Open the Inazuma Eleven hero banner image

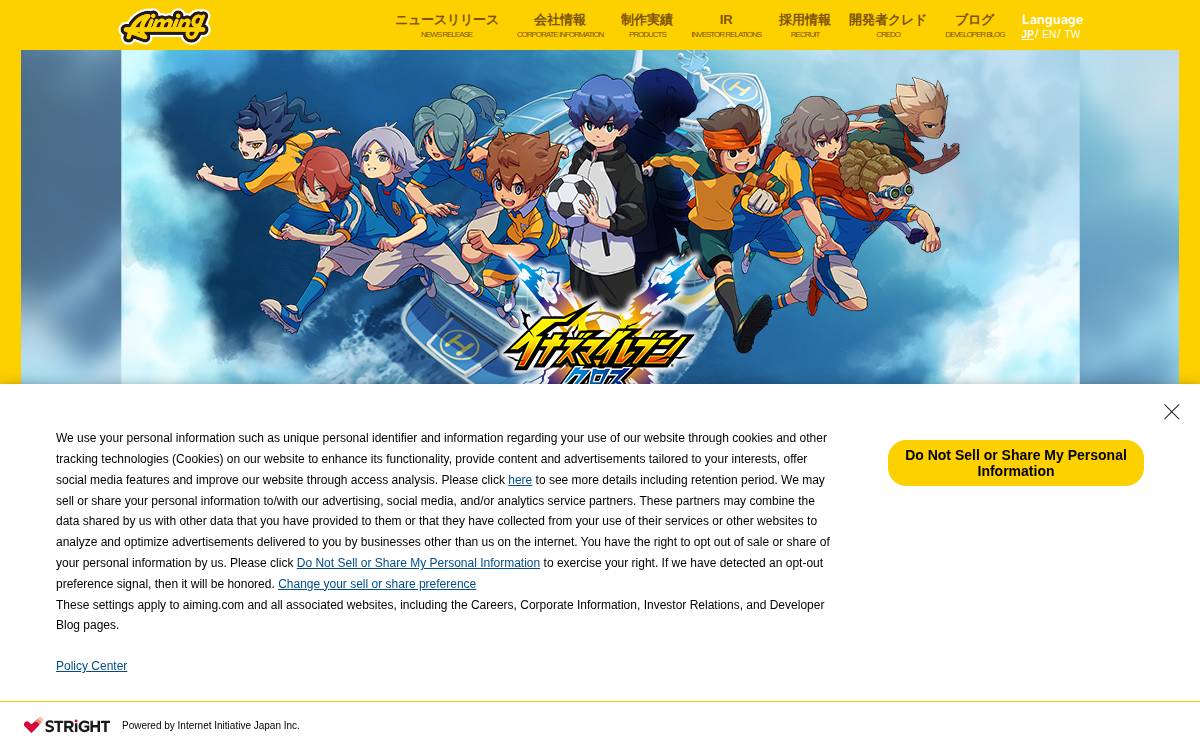click(600, 217)
